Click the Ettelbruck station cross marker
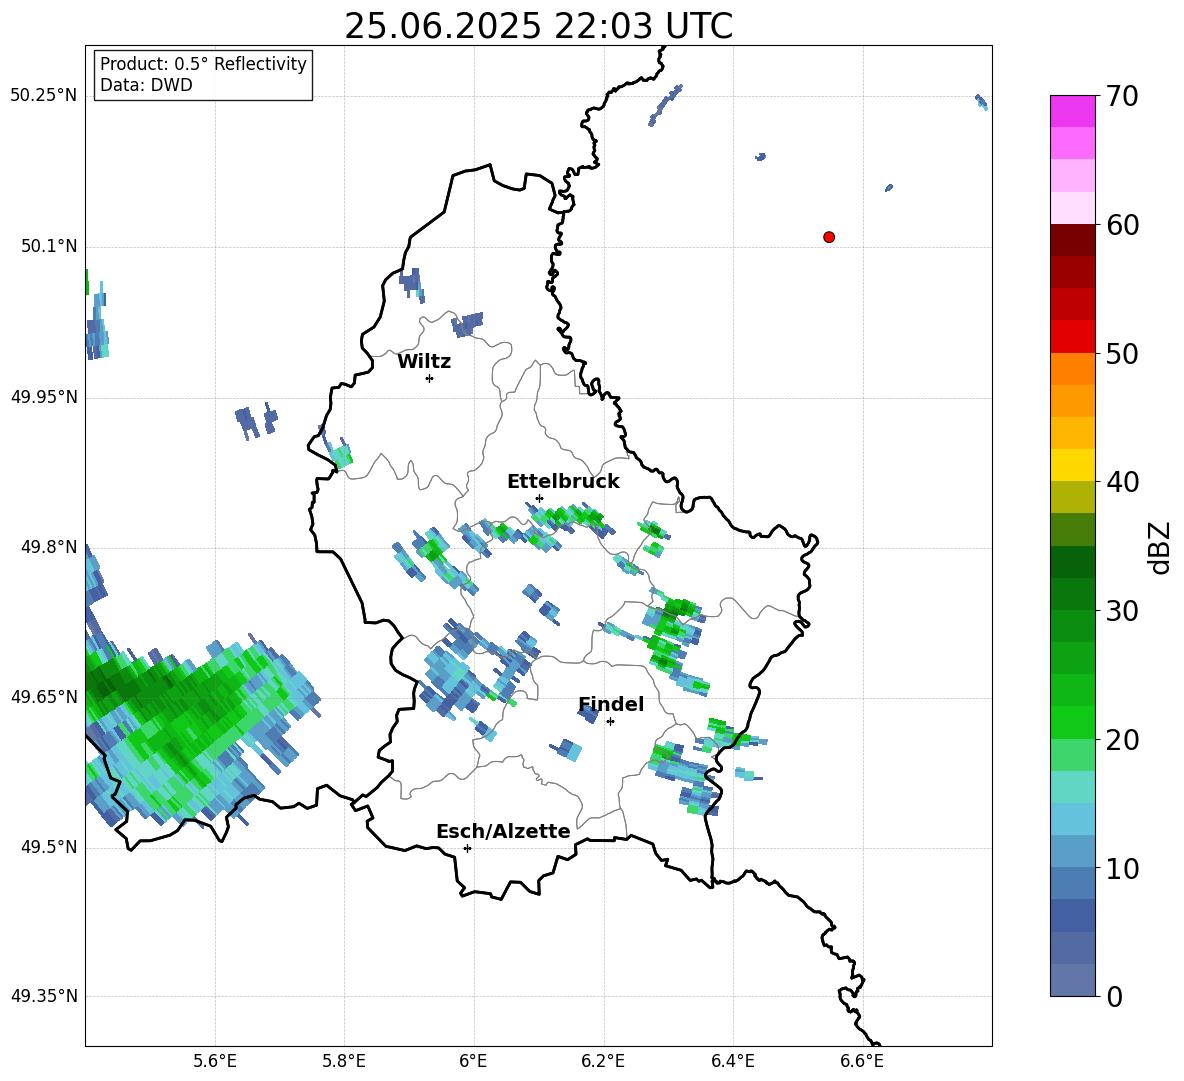Image resolution: width=1184 pixels, height=1081 pixels. (539, 498)
